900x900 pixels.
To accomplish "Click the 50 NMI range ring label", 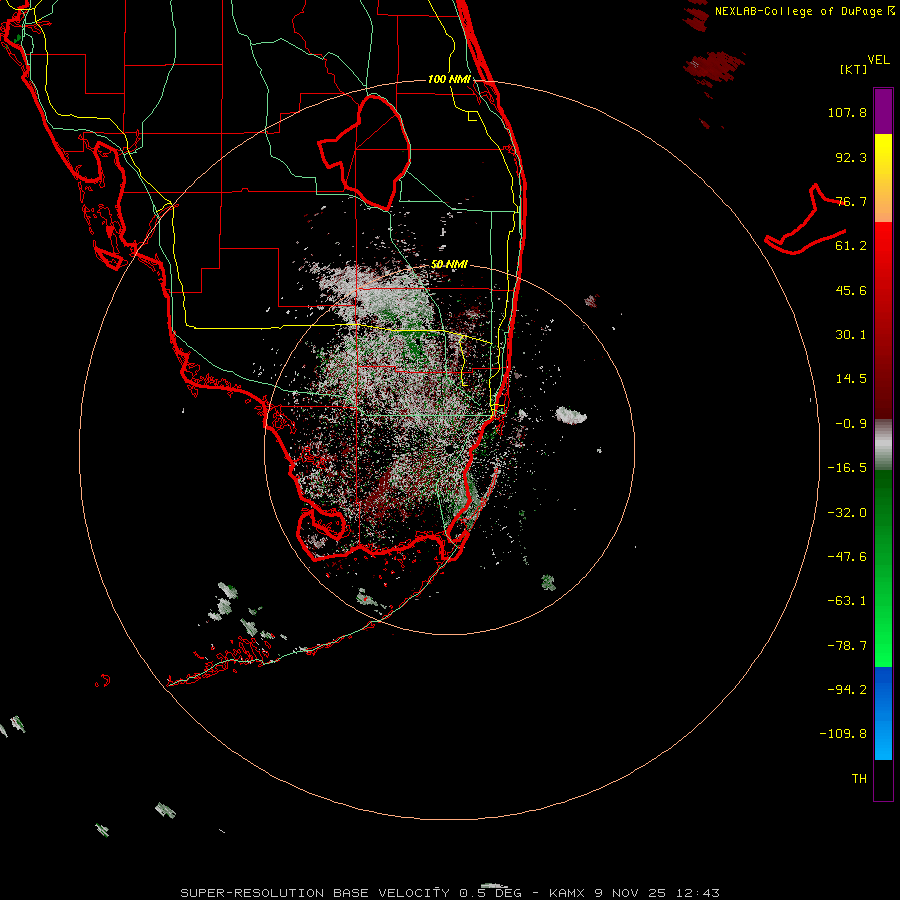I will point(449,264).
